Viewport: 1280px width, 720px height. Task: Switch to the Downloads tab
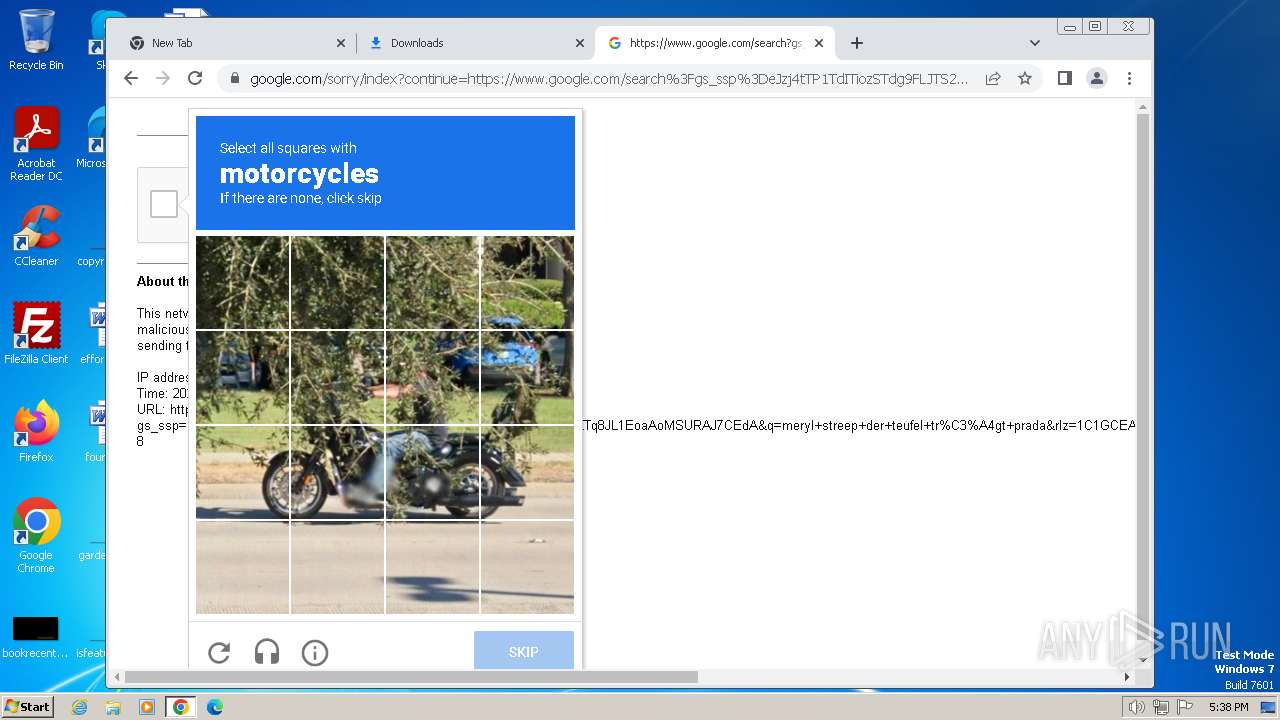pos(475,43)
